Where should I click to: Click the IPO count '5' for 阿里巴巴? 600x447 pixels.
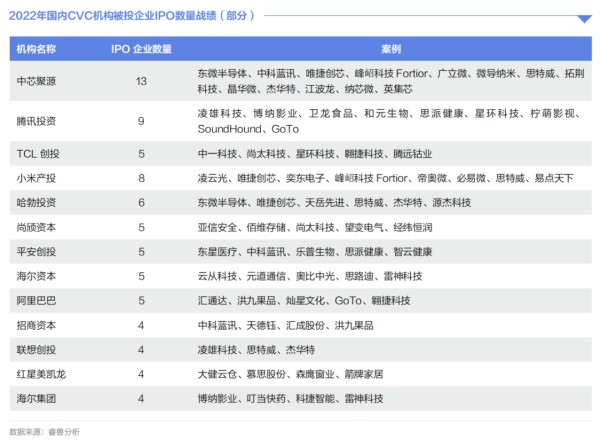coord(141,301)
